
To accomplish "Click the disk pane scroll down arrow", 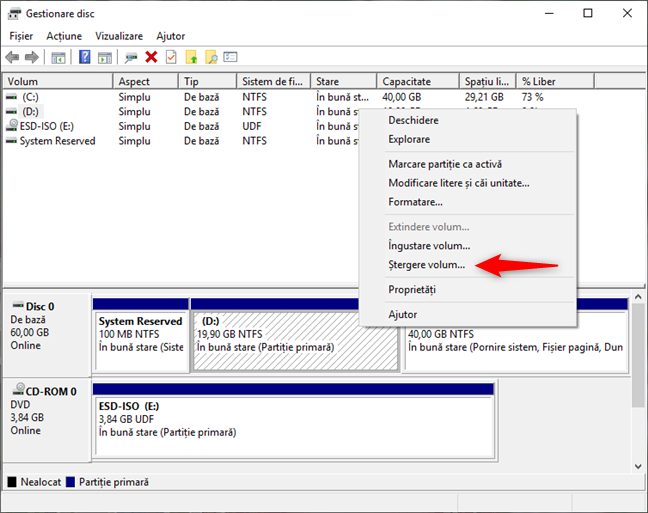I will tap(638, 466).
